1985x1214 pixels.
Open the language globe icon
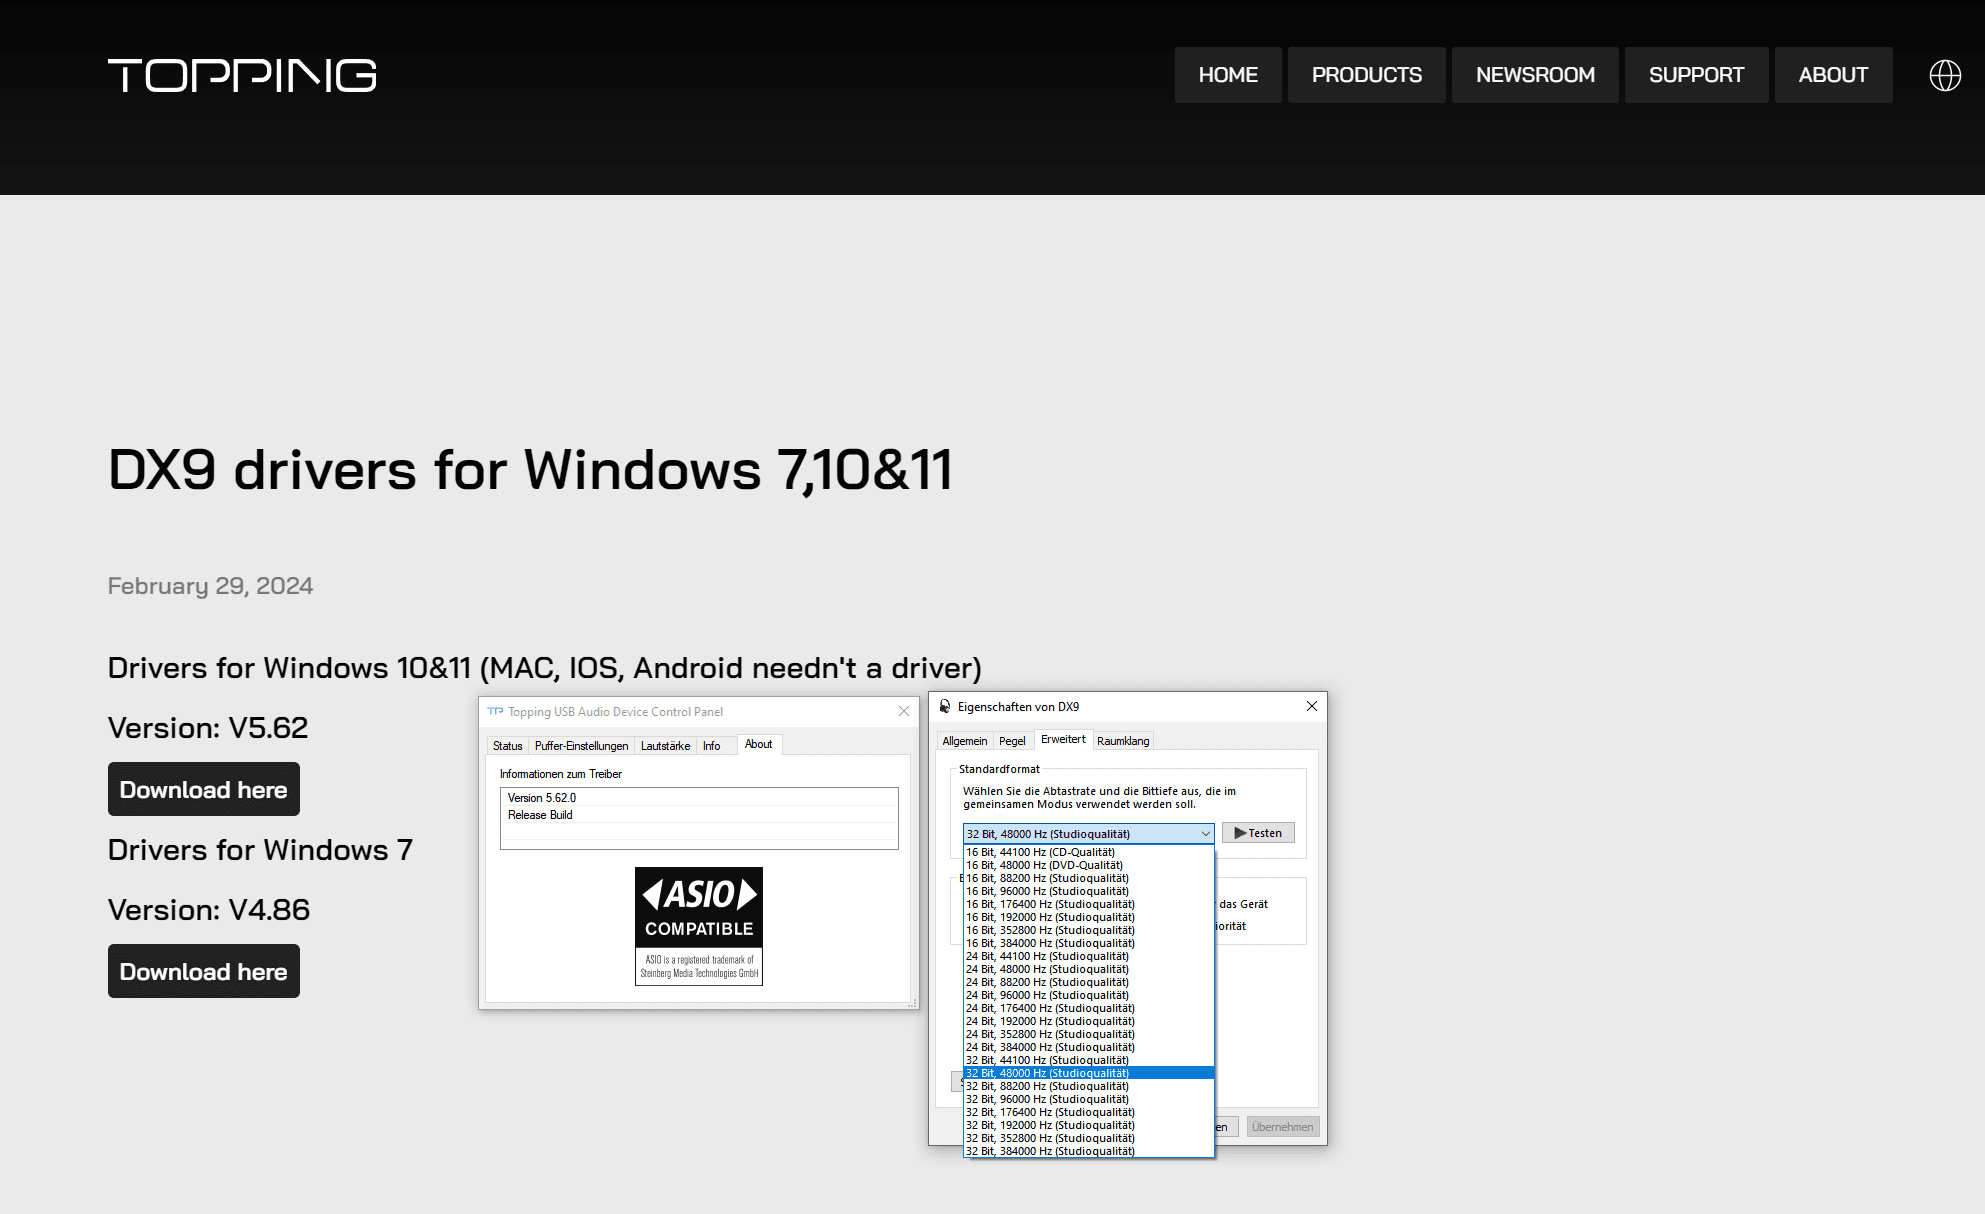coord(1945,75)
